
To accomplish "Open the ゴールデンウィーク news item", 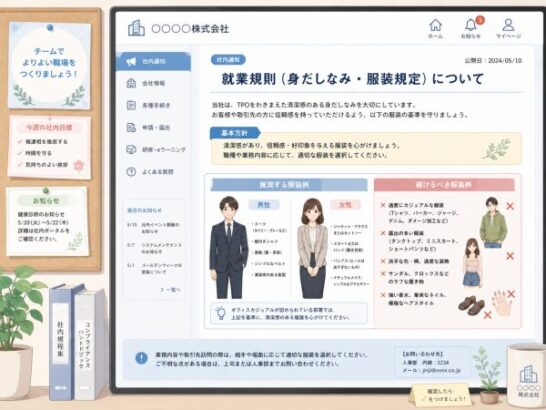I will coord(153,268).
